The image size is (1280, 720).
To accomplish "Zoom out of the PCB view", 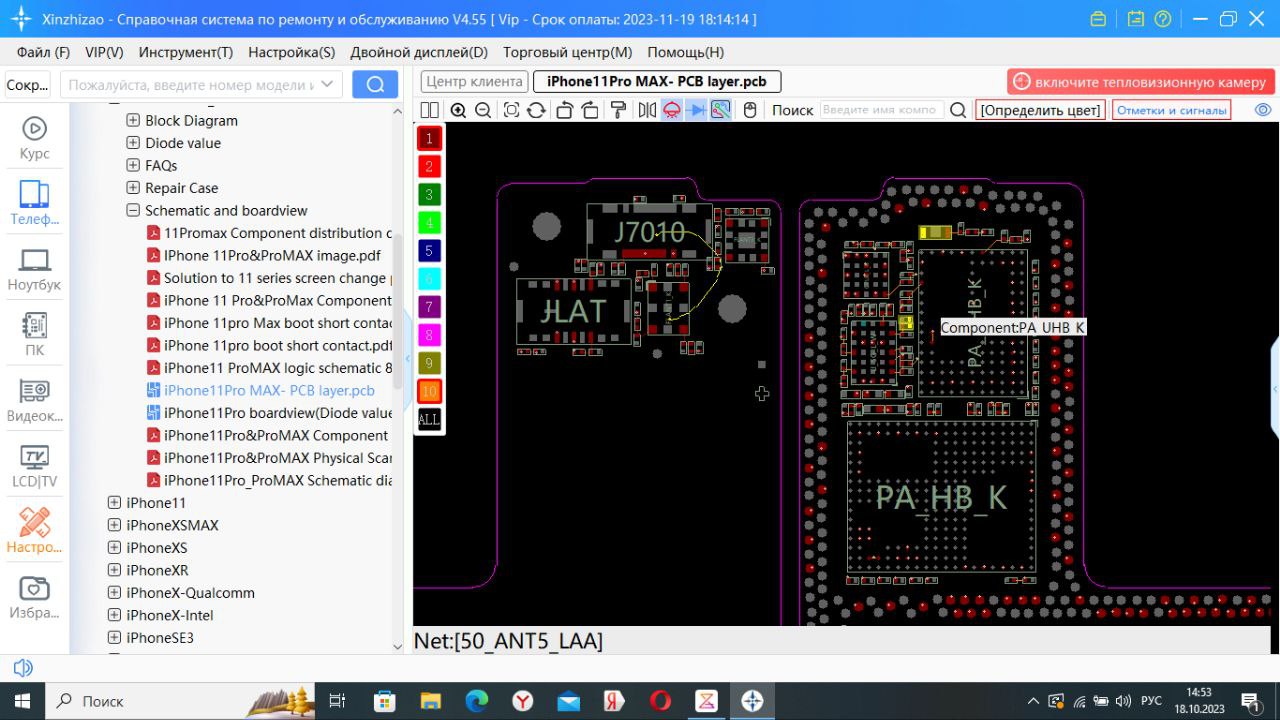I will [x=483, y=110].
